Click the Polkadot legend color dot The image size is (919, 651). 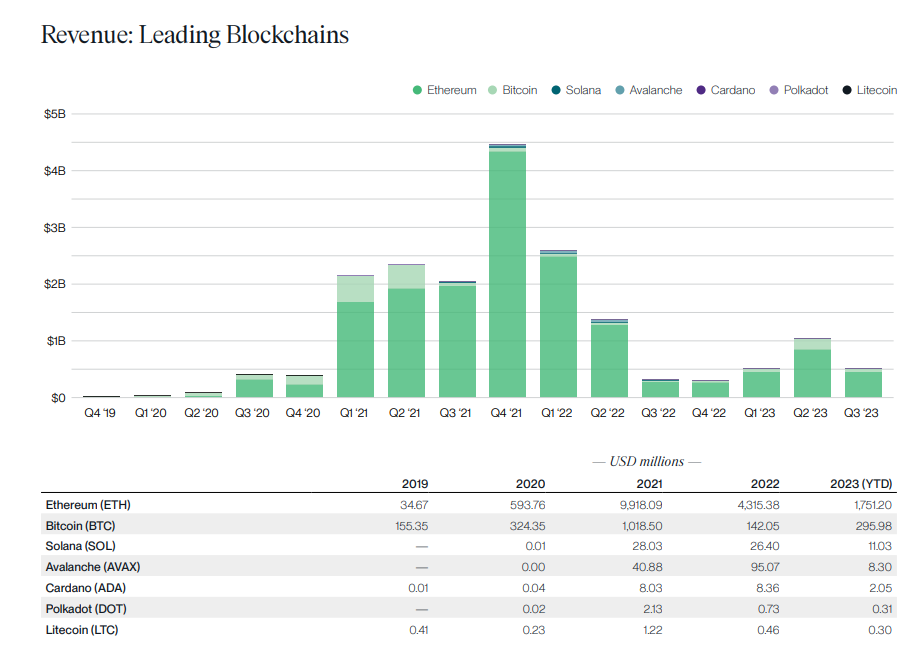coord(774,90)
